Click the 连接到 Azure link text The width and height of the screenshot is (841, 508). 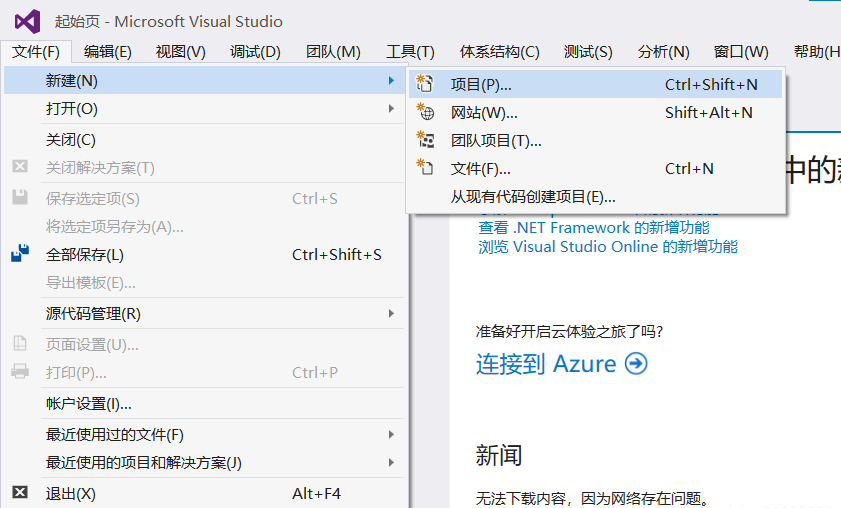pyautogui.click(x=546, y=364)
